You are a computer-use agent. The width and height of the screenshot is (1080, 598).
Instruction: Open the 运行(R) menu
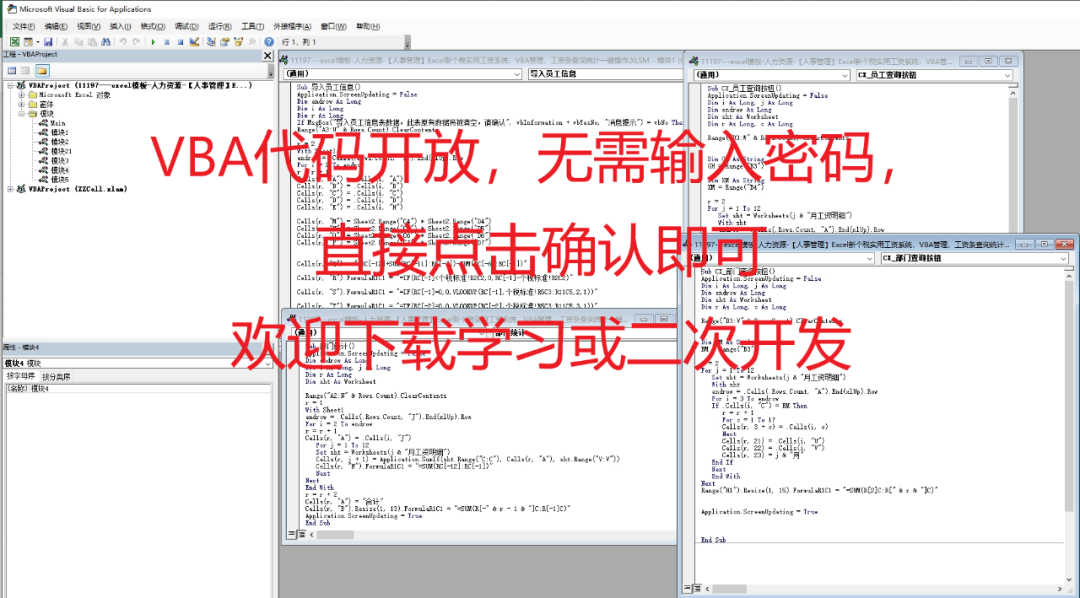coord(219,26)
